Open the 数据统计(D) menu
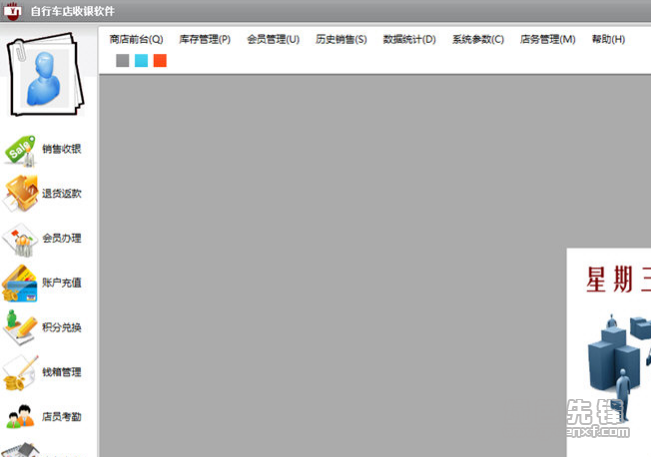 [409, 40]
